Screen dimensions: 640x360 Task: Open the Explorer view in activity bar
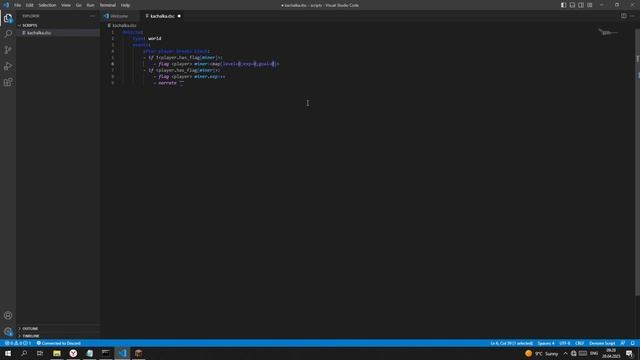tap(8, 18)
